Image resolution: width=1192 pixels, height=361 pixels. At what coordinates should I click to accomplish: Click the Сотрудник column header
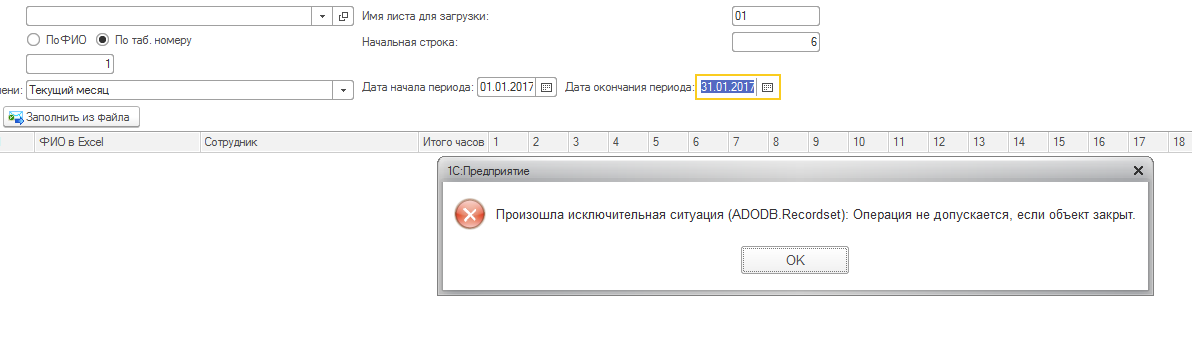click(x=309, y=142)
